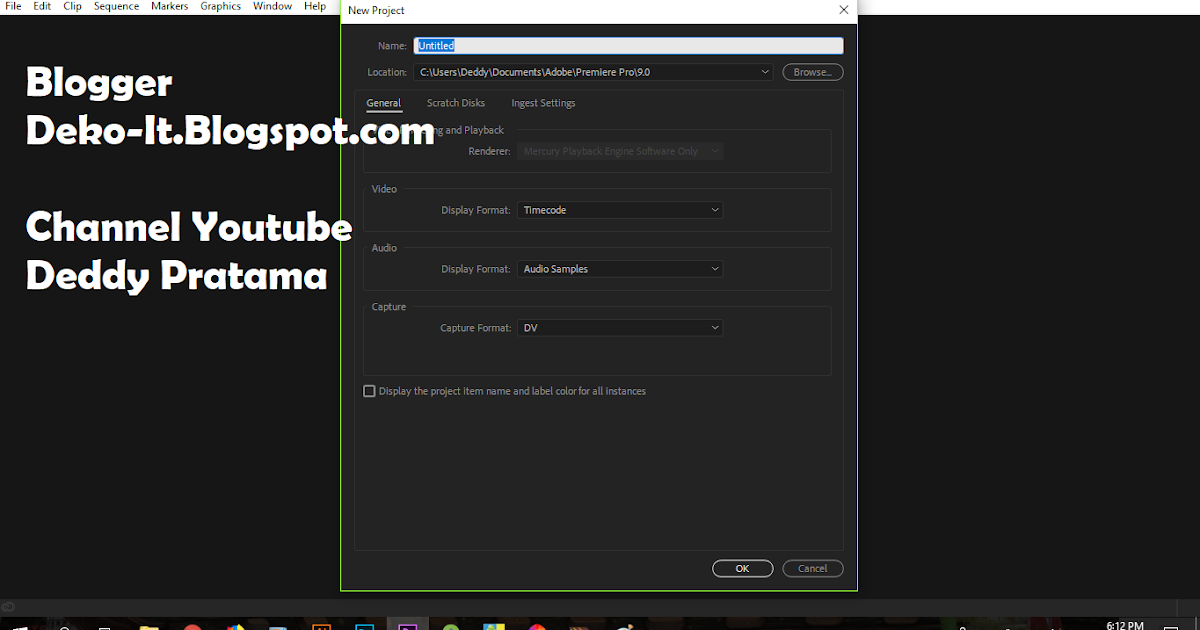Viewport: 1200px width, 630px height.
Task: Open the Markers menu
Action: pos(170,6)
